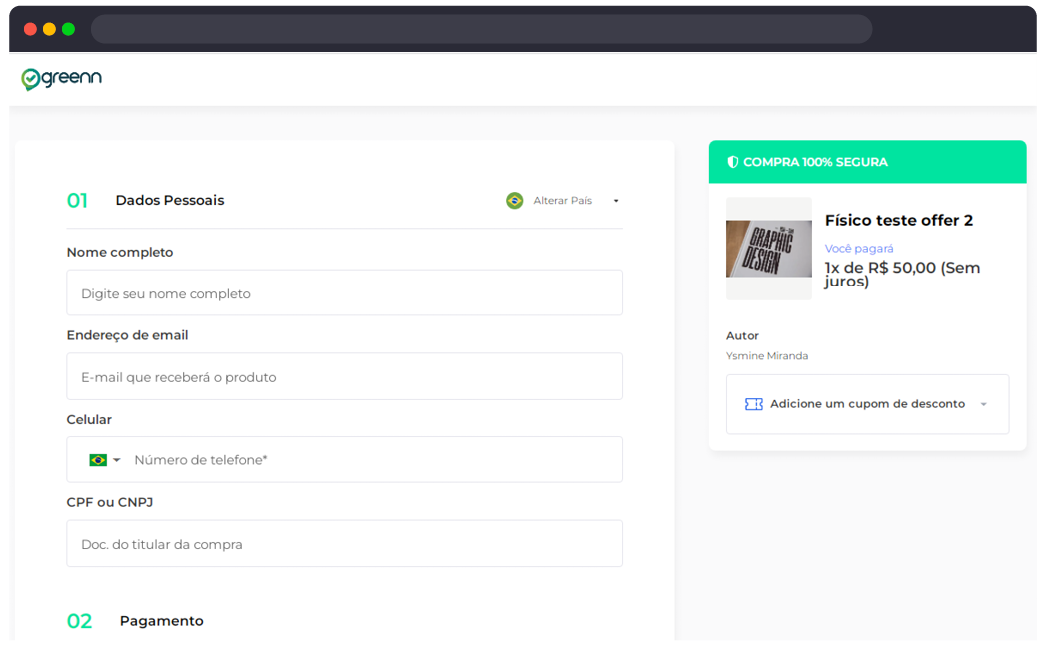Click the Graphic Design product thumbnail
This screenshot has height=646, width=1046.
coord(768,249)
